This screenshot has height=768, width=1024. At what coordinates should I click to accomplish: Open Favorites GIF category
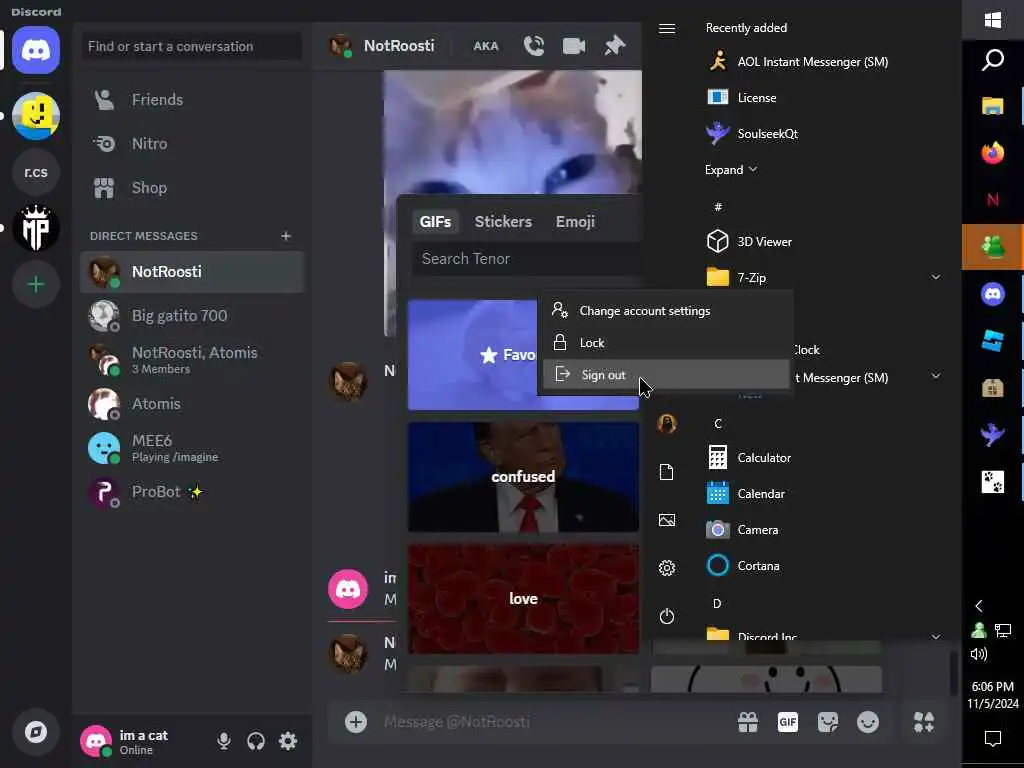[473, 355]
